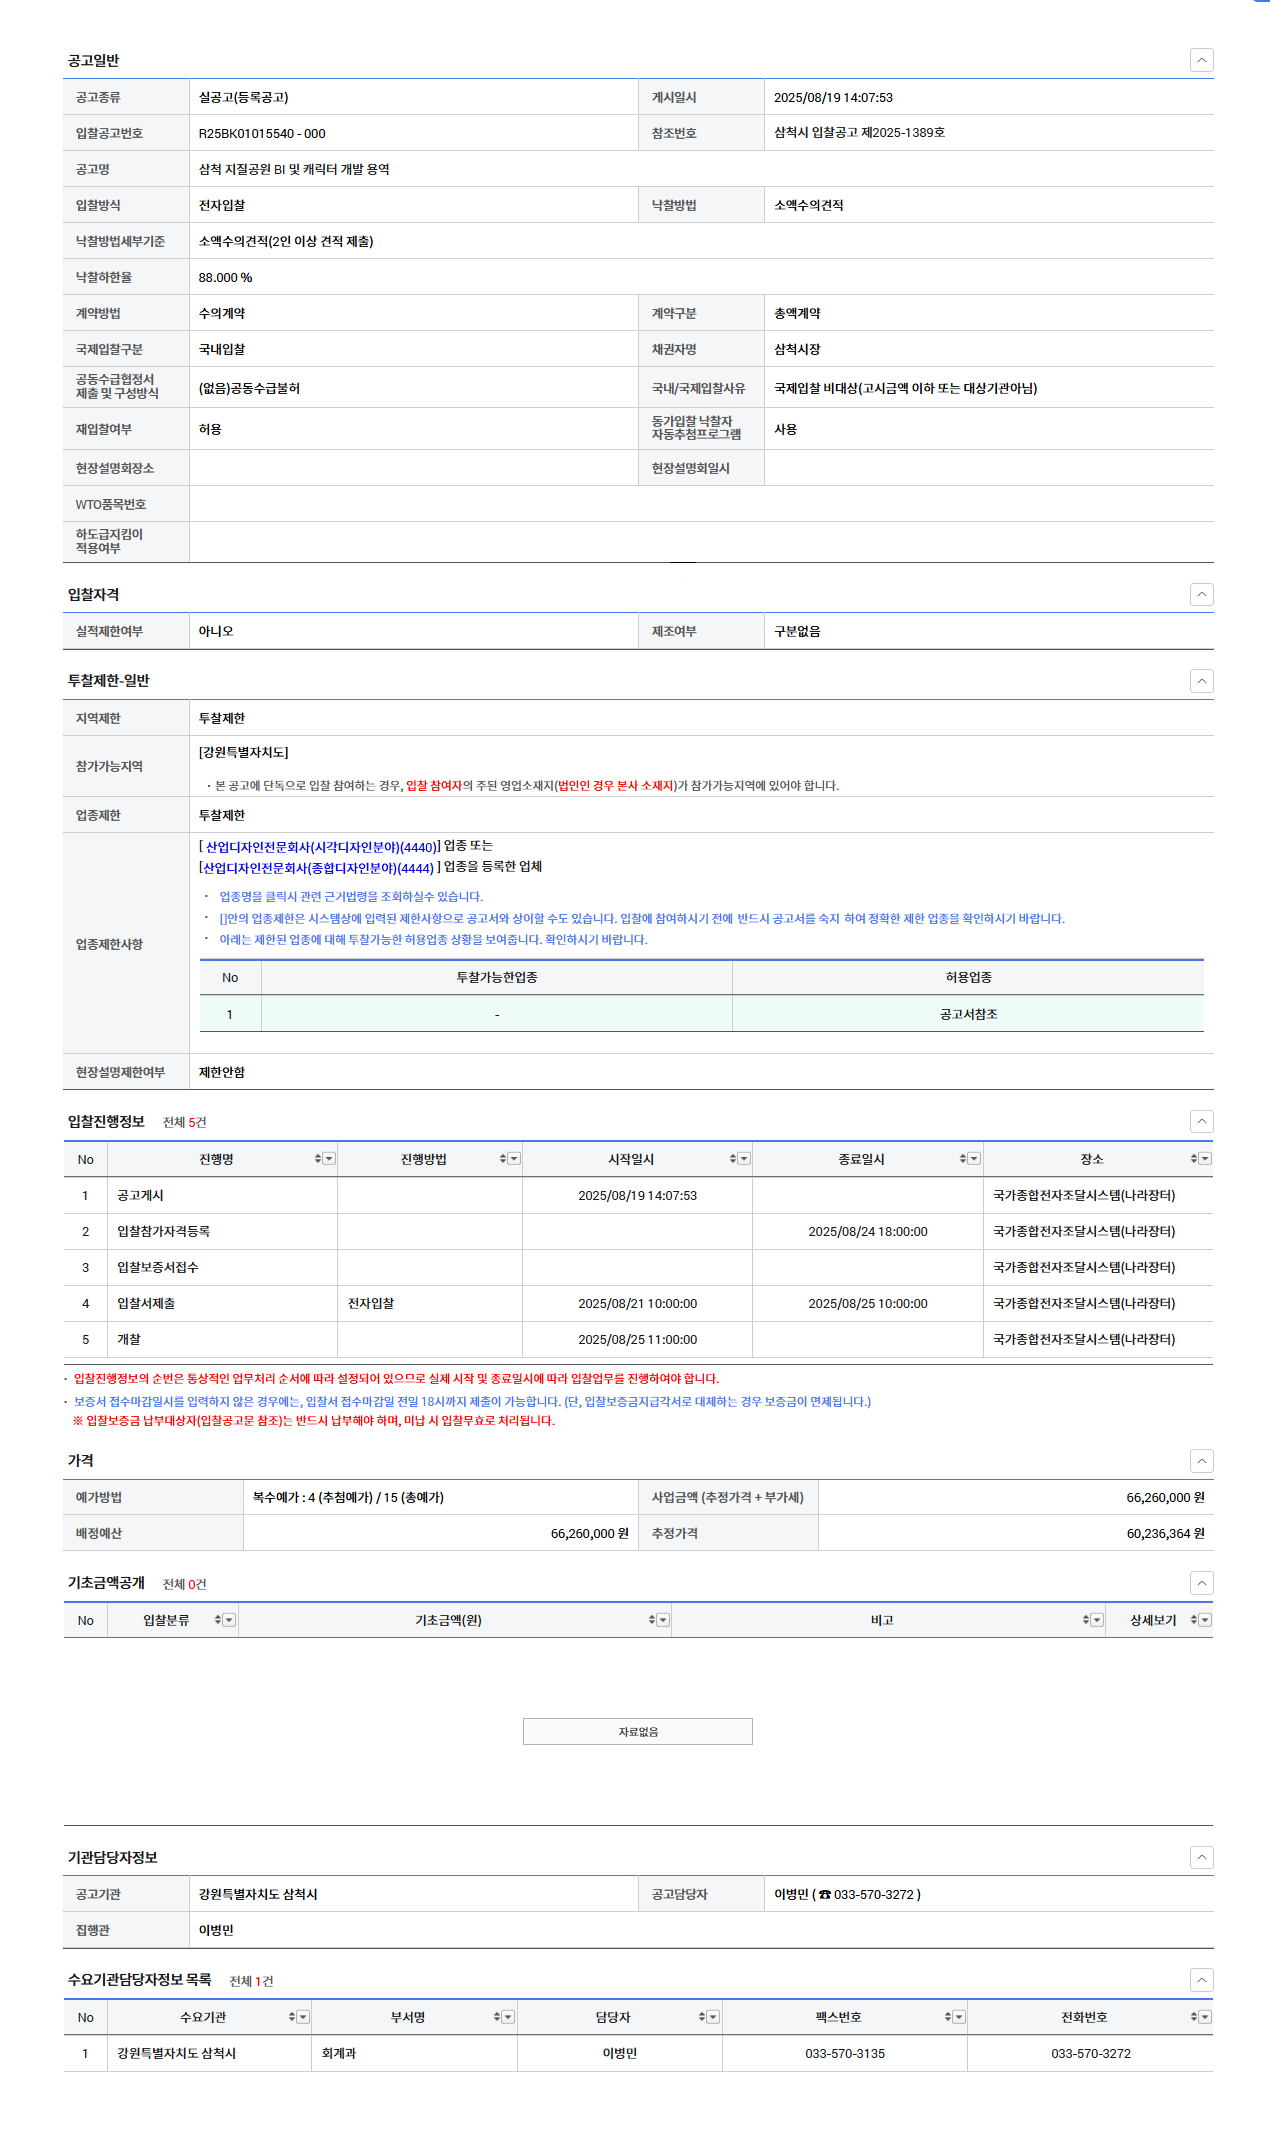Image resolution: width=1270 pixels, height=2155 pixels.
Task: Collapse the 투찰제한-일반 section
Action: click(x=1202, y=681)
